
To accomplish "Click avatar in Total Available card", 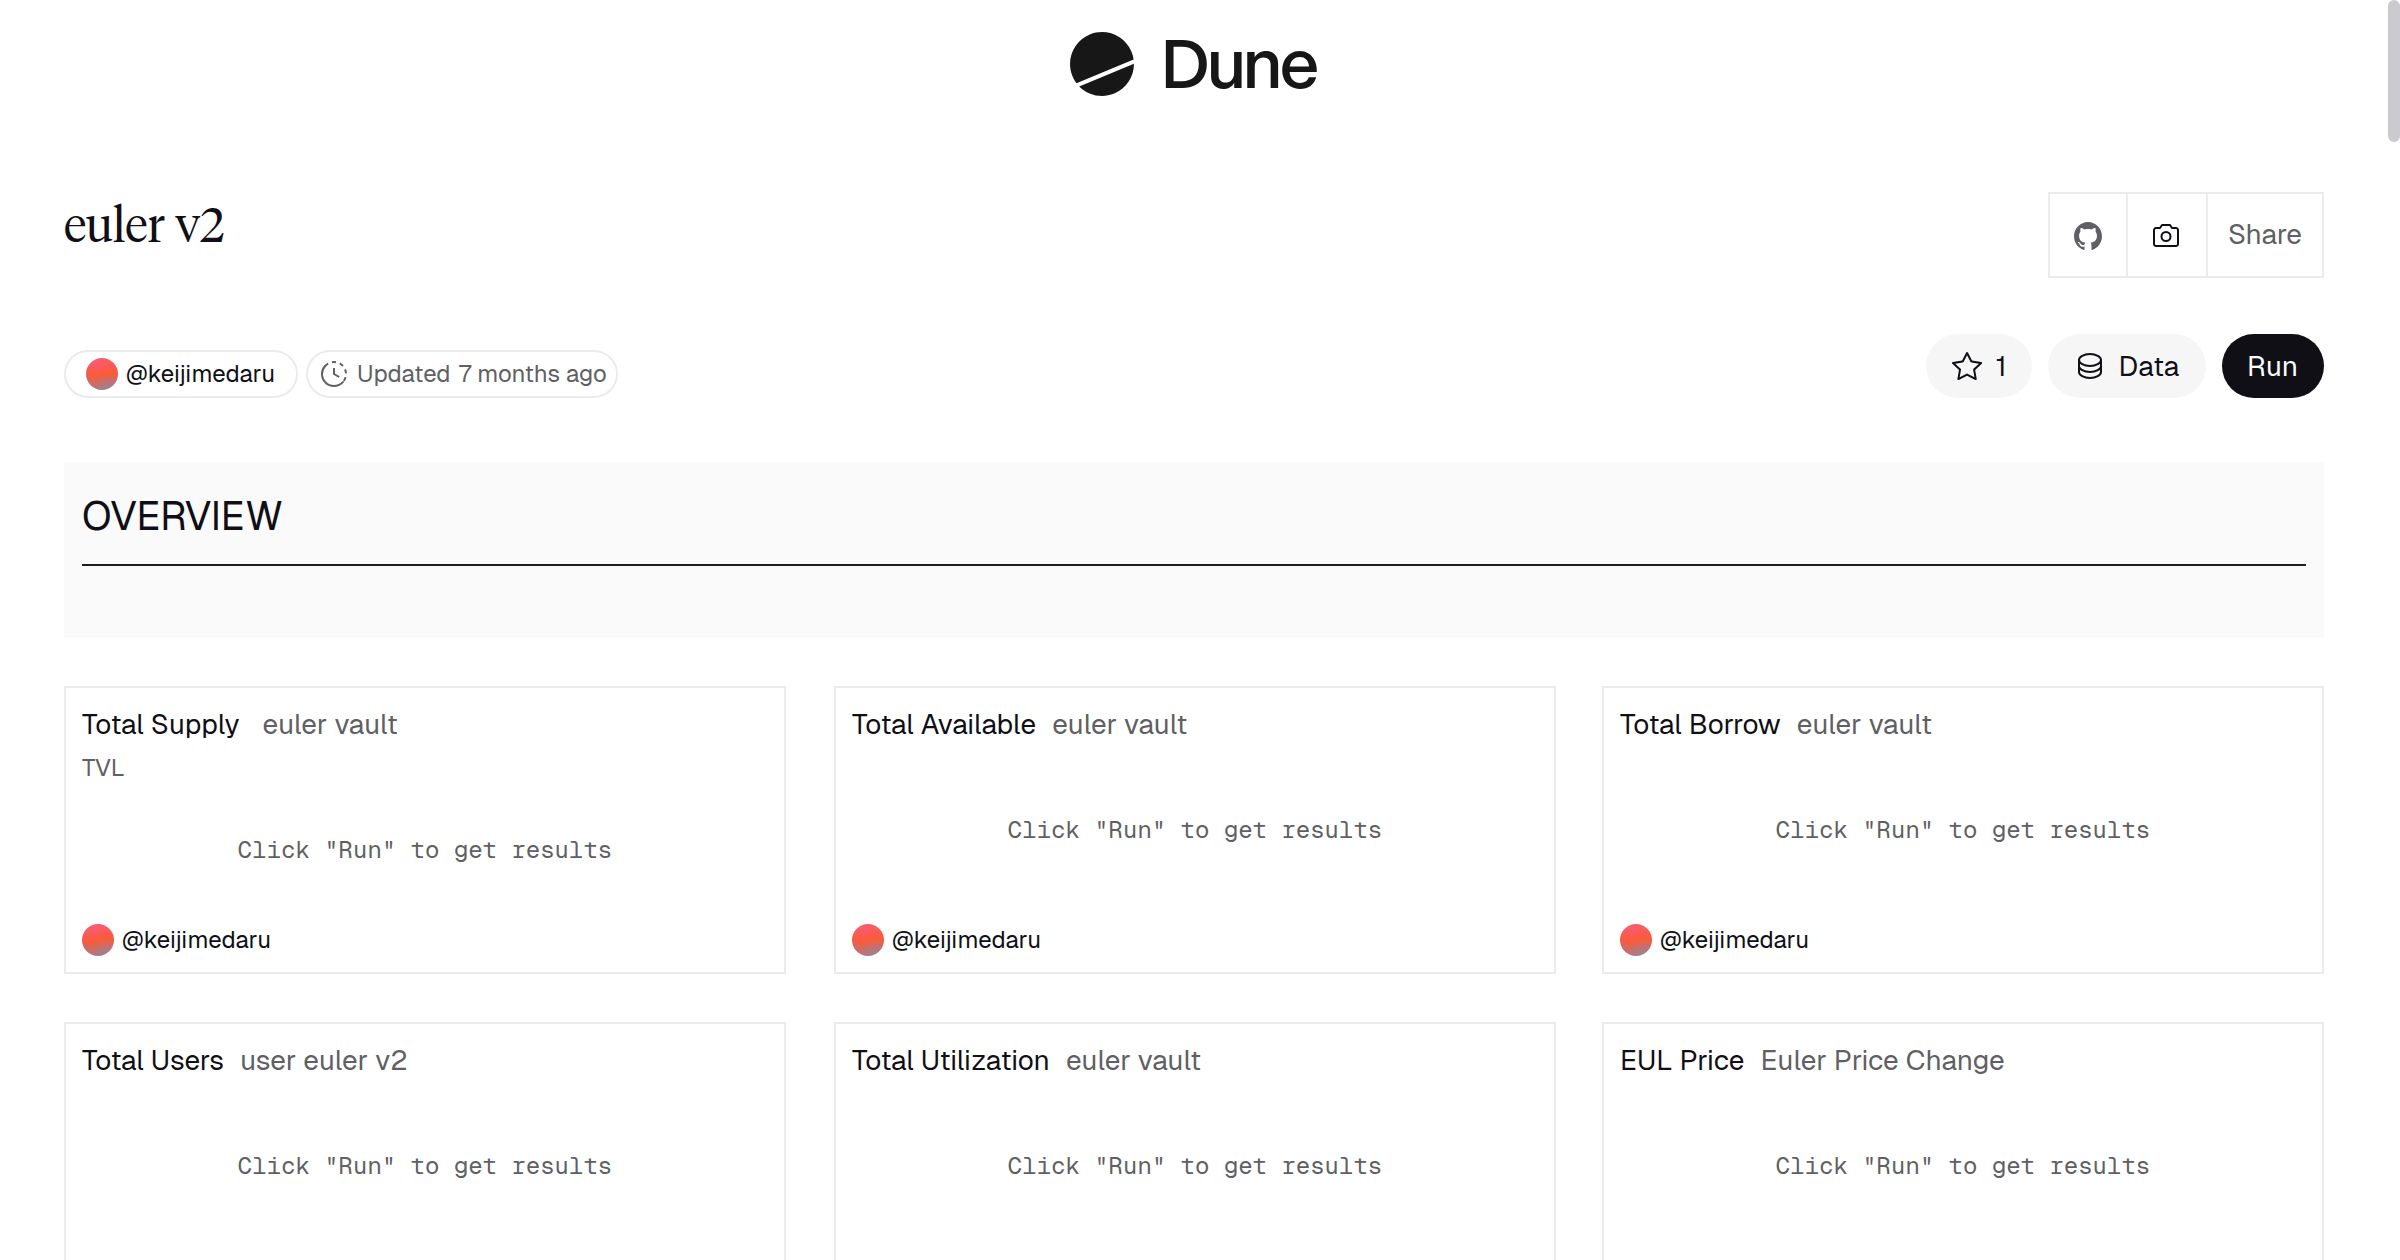I will coord(868,940).
